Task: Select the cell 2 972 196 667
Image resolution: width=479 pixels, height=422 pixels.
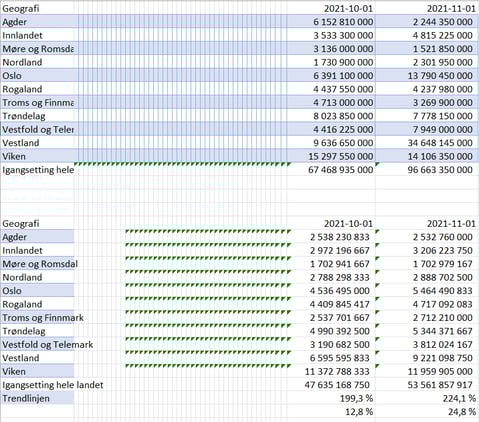Action: pos(340,251)
